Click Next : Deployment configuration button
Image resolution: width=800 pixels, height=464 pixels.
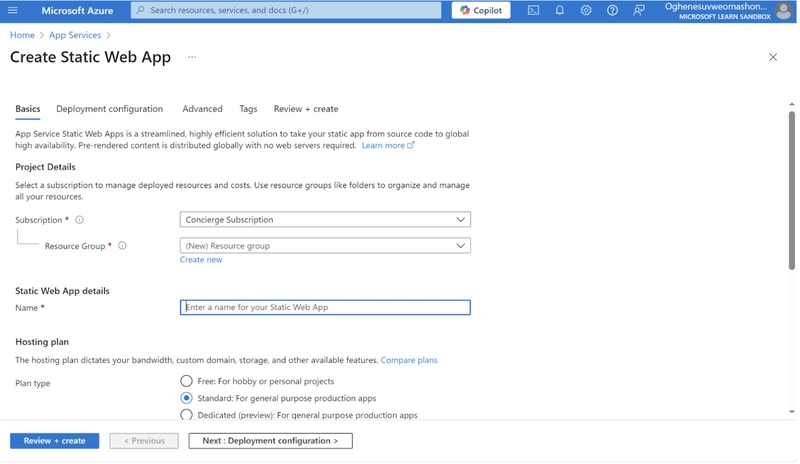tap(270, 441)
